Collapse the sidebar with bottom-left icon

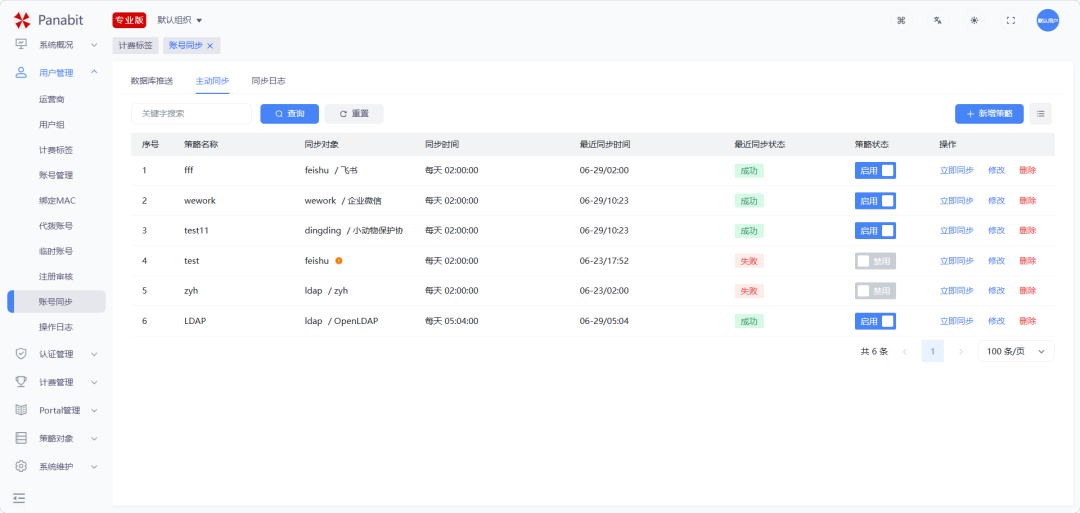click(x=19, y=497)
